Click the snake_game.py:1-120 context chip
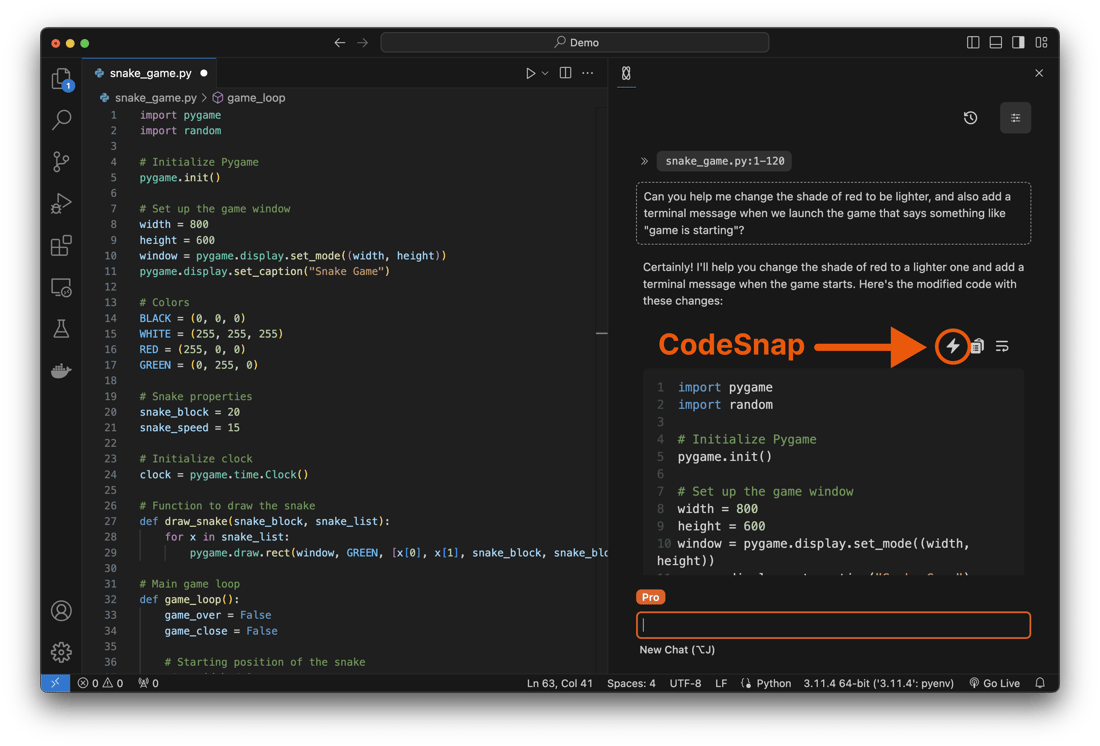This screenshot has width=1100, height=746. [x=725, y=161]
